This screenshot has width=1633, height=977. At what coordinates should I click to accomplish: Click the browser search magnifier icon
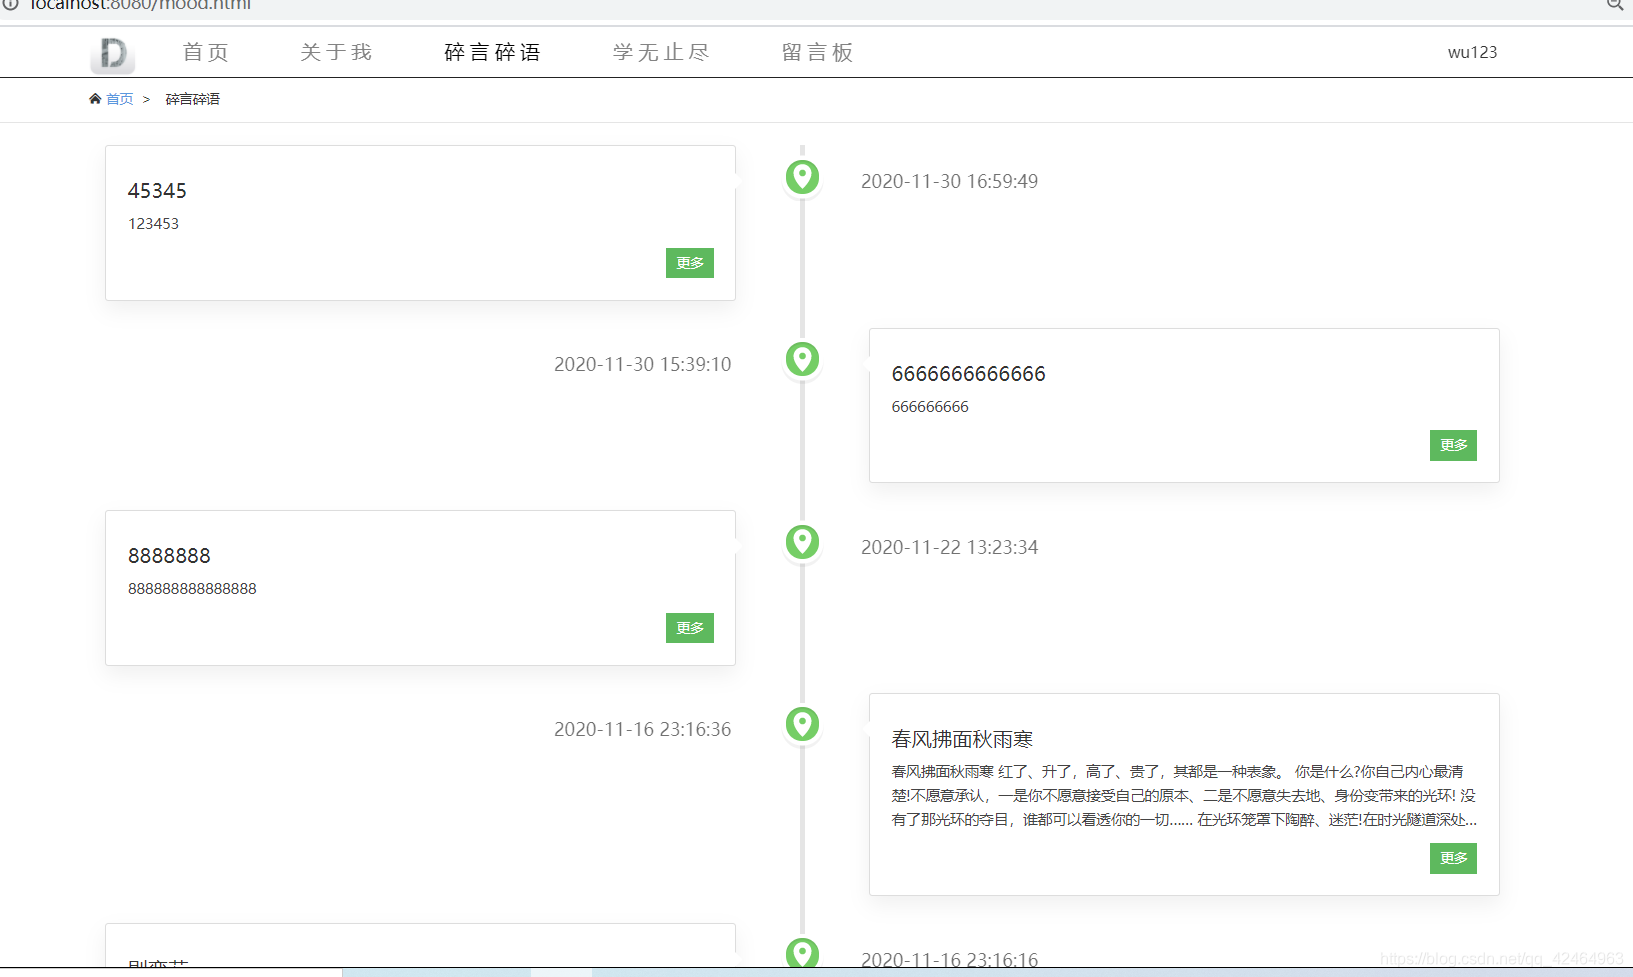[1614, 7]
